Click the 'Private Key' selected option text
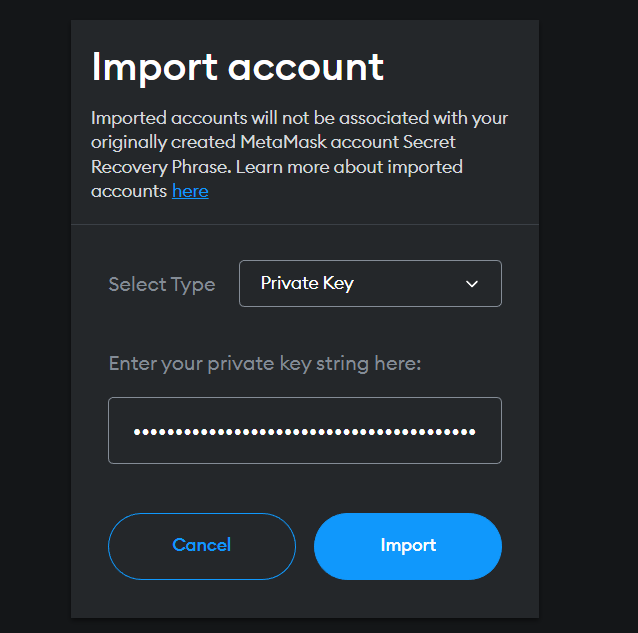The height and width of the screenshot is (633, 638). (x=307, y=284)
